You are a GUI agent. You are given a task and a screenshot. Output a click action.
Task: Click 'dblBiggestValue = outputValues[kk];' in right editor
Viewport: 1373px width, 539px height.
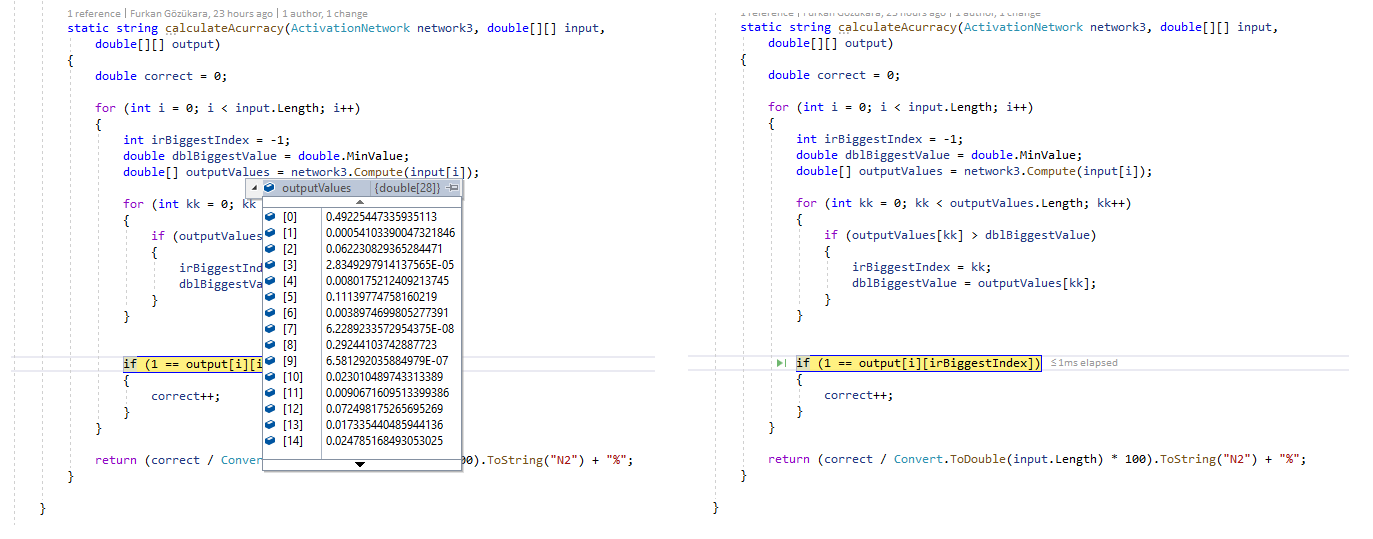[x=974, y=283]
